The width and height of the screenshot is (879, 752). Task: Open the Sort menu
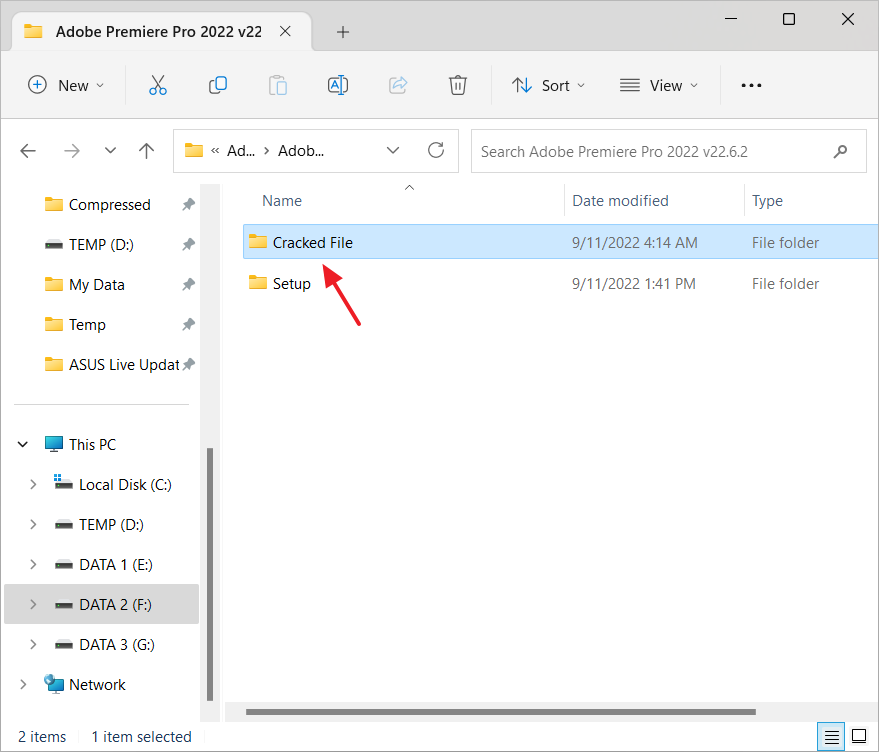pos(548,85)
